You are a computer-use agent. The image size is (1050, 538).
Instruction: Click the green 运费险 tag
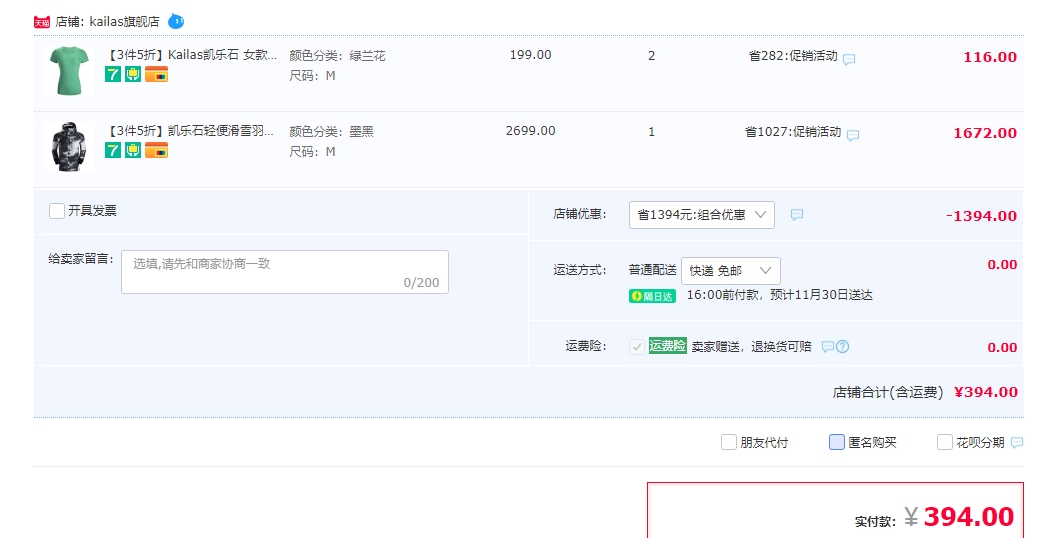(668, 346)
